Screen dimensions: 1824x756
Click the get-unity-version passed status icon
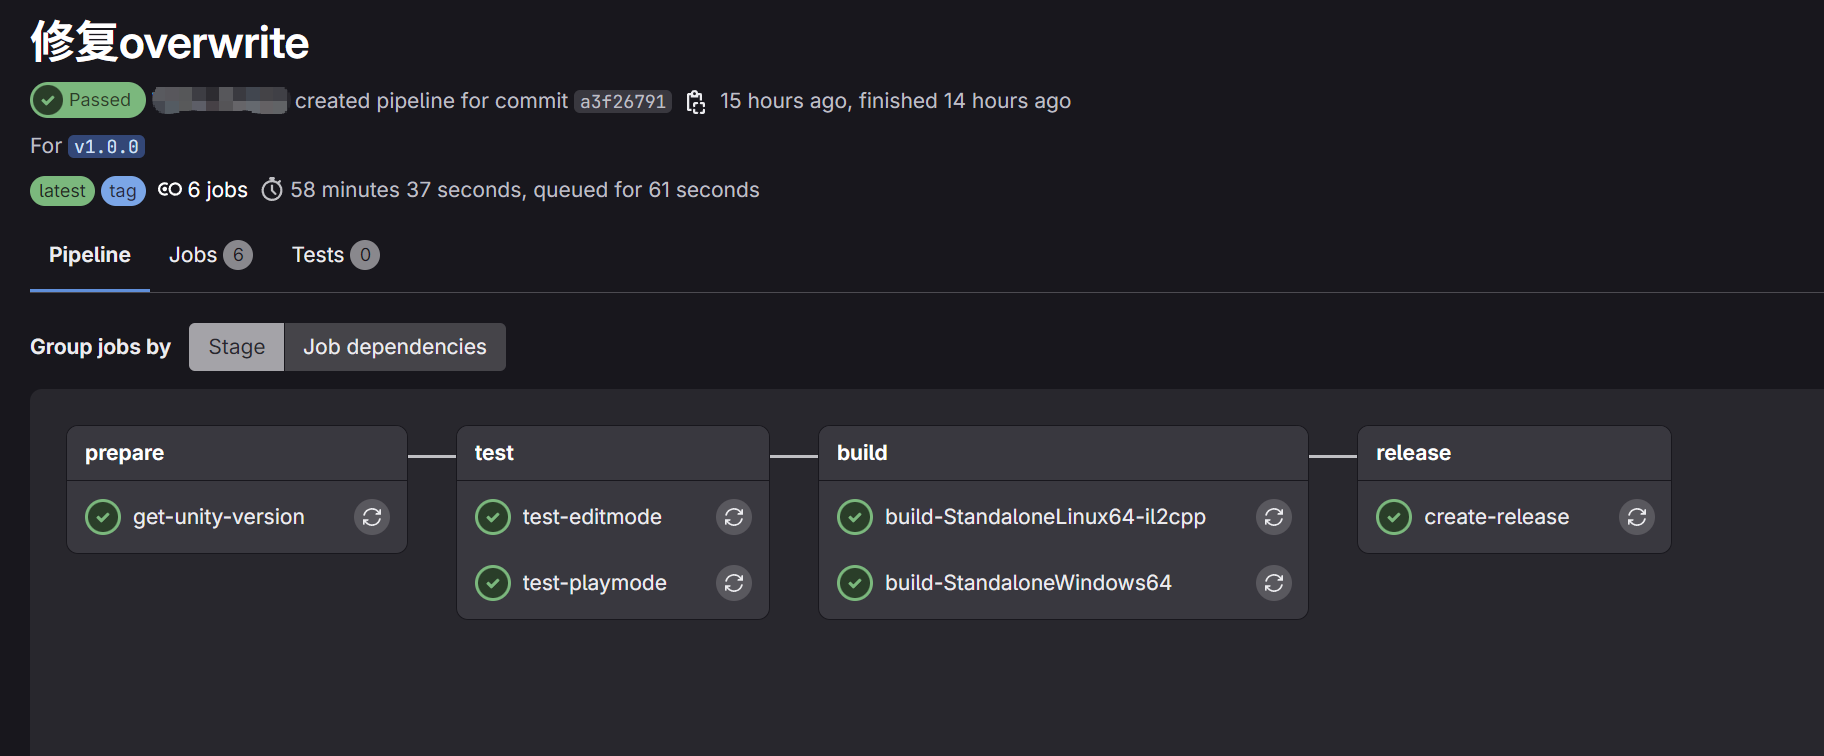[x=103, y=517]
